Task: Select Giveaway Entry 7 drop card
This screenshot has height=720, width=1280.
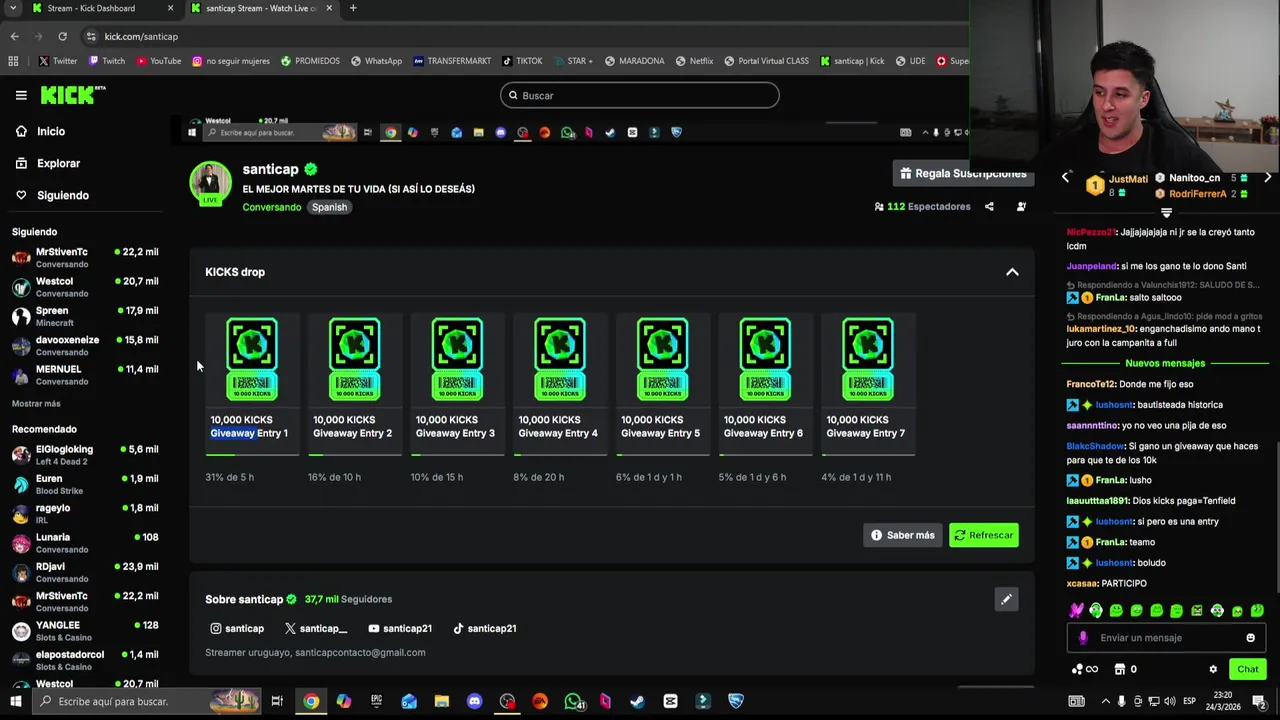Action: (868, 385)
